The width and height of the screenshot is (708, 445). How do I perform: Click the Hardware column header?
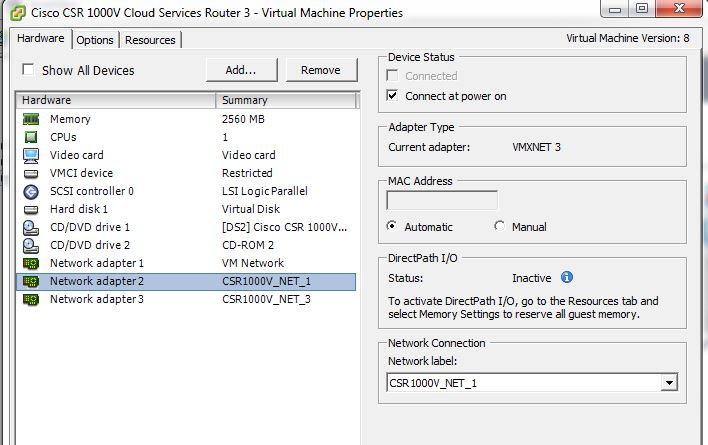click(116, 100)
